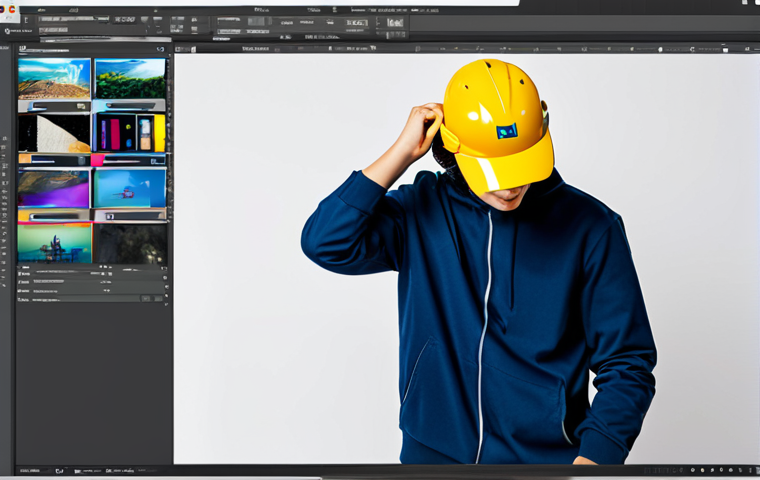This screenshot has height=480, width=760.
Task: Select the purple mountain landscape thumbnail
Action: [54, 189]
